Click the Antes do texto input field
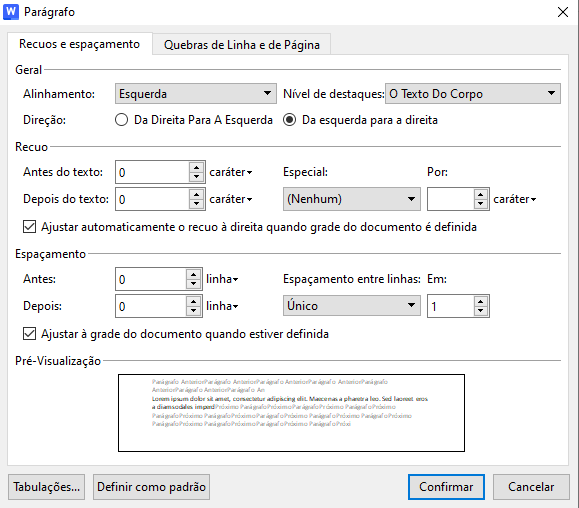Viewport: 579px width, 508px height. pos(153,172)
